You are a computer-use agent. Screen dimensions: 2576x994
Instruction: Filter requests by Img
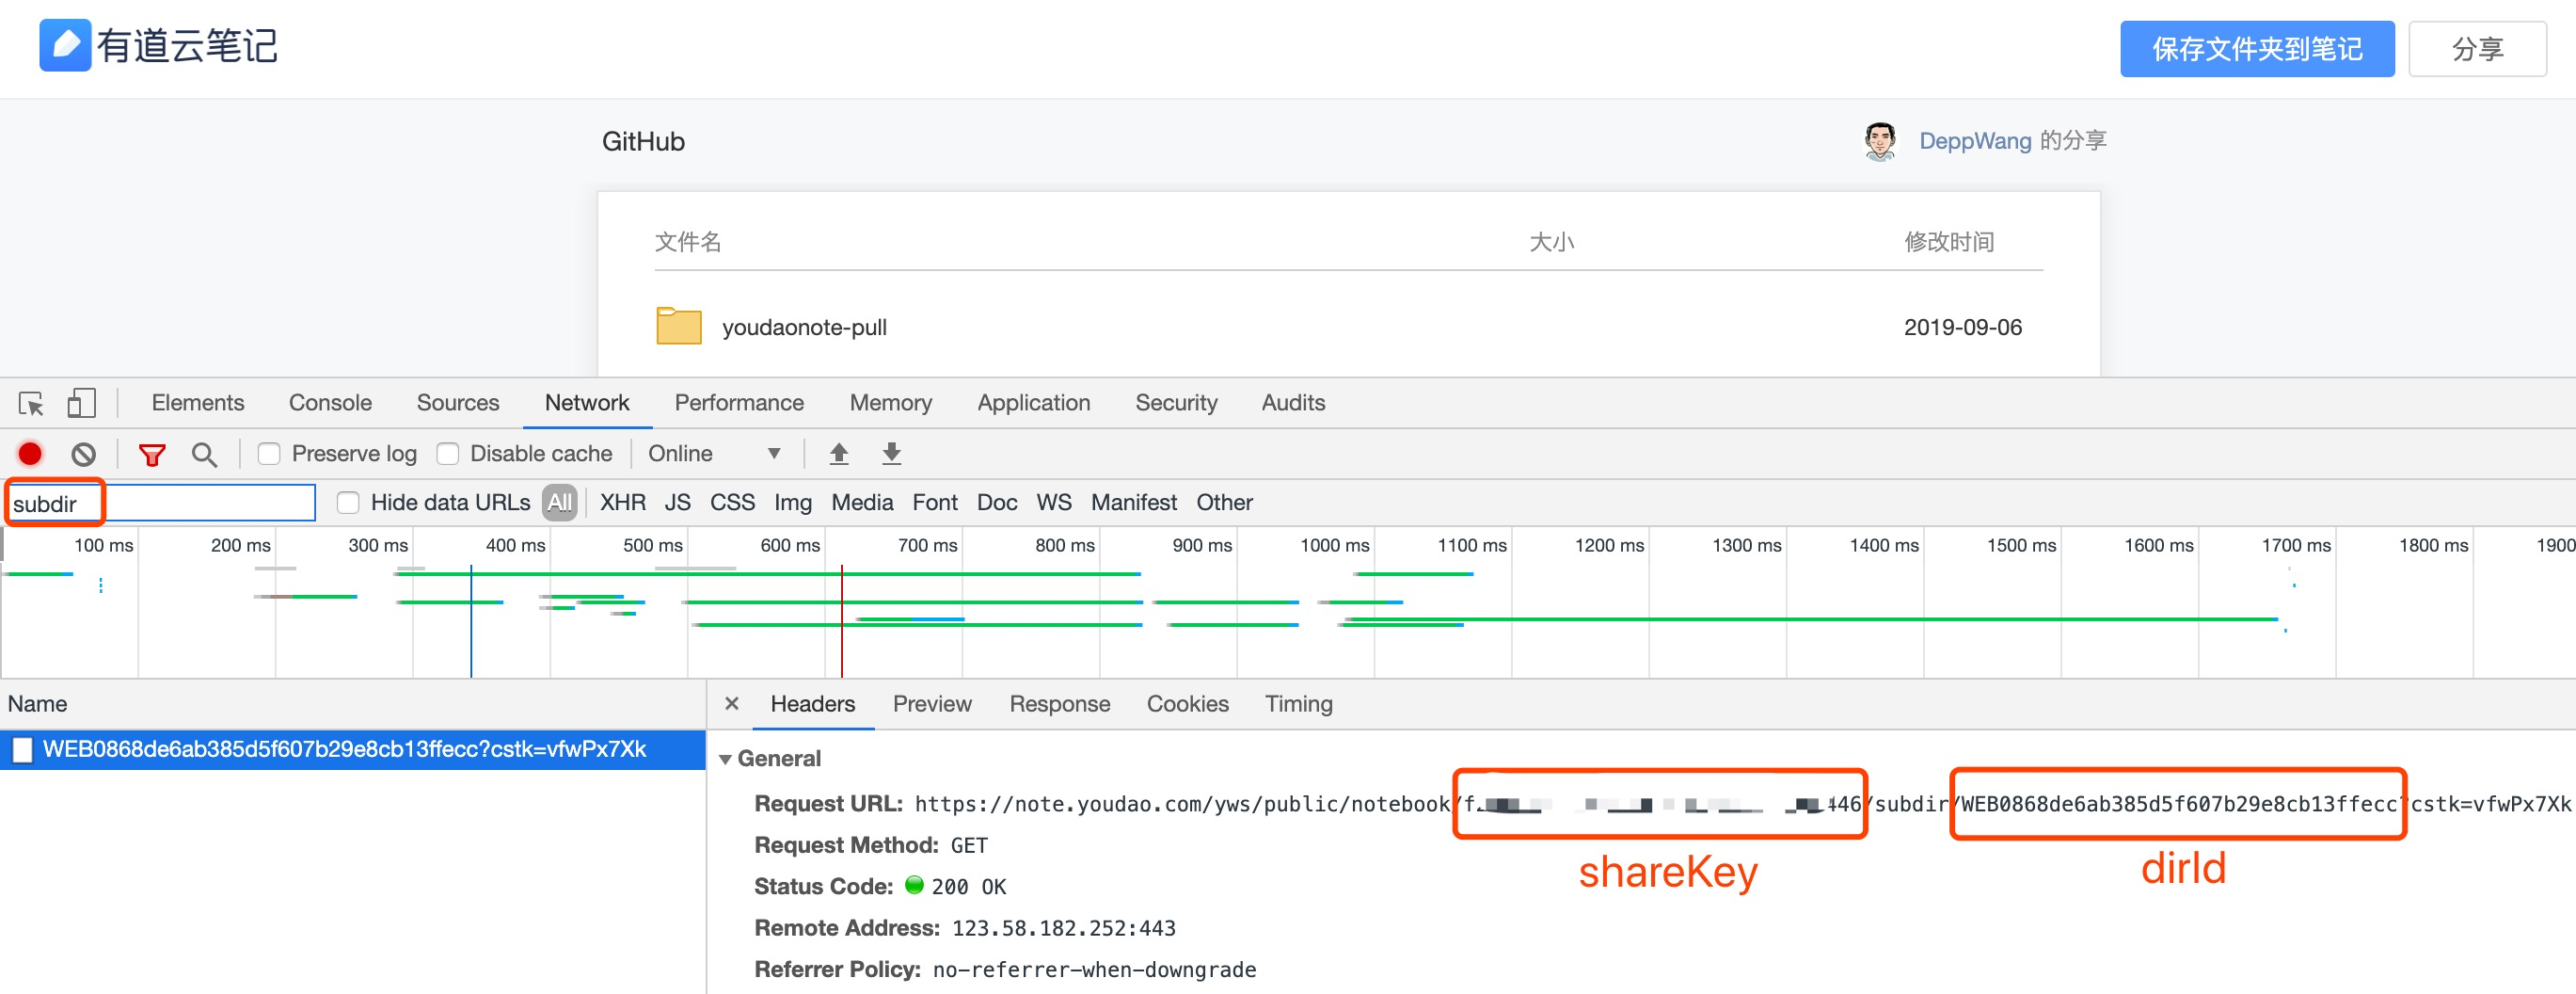pos(793,503)
